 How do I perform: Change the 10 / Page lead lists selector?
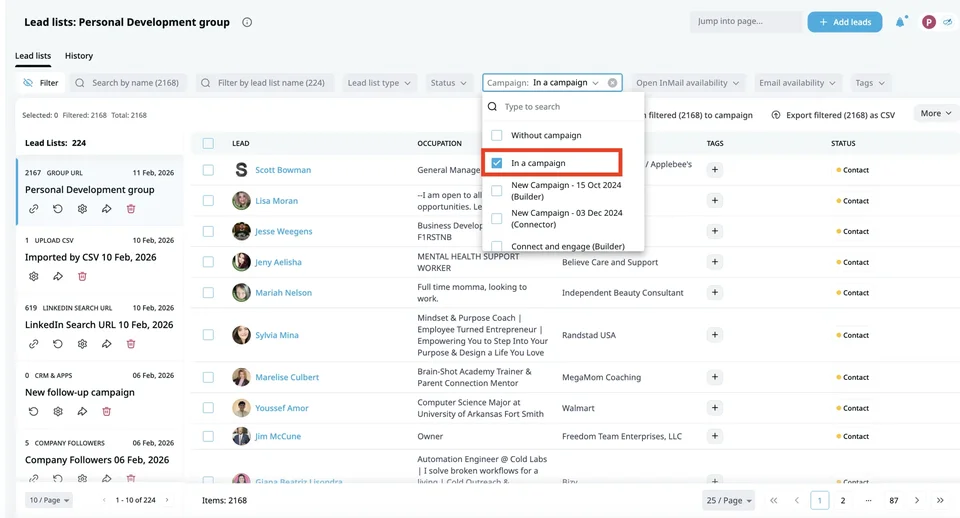click(49, 500)
